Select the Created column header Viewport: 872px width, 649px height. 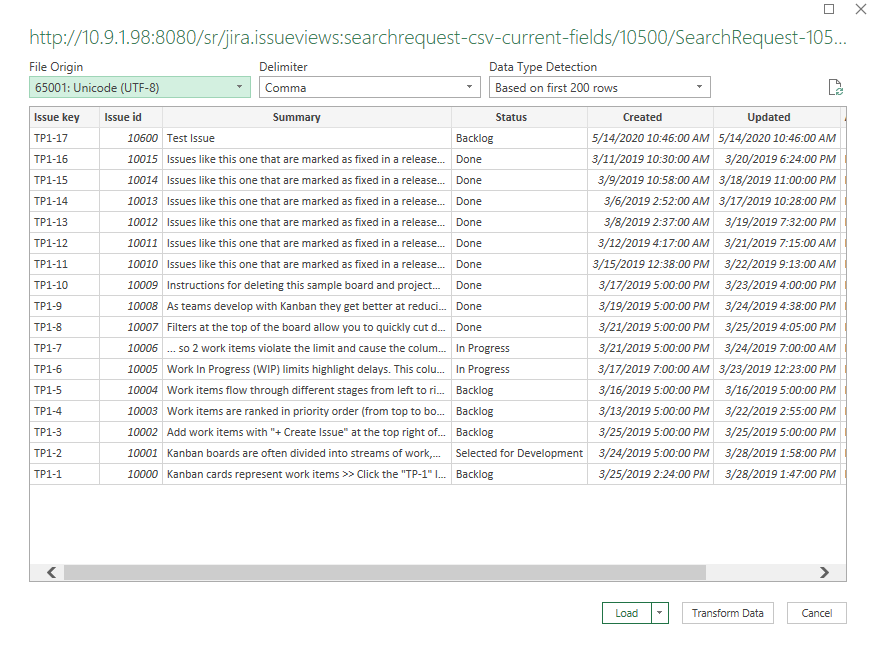pyautogui.click(x=642, y=117)
